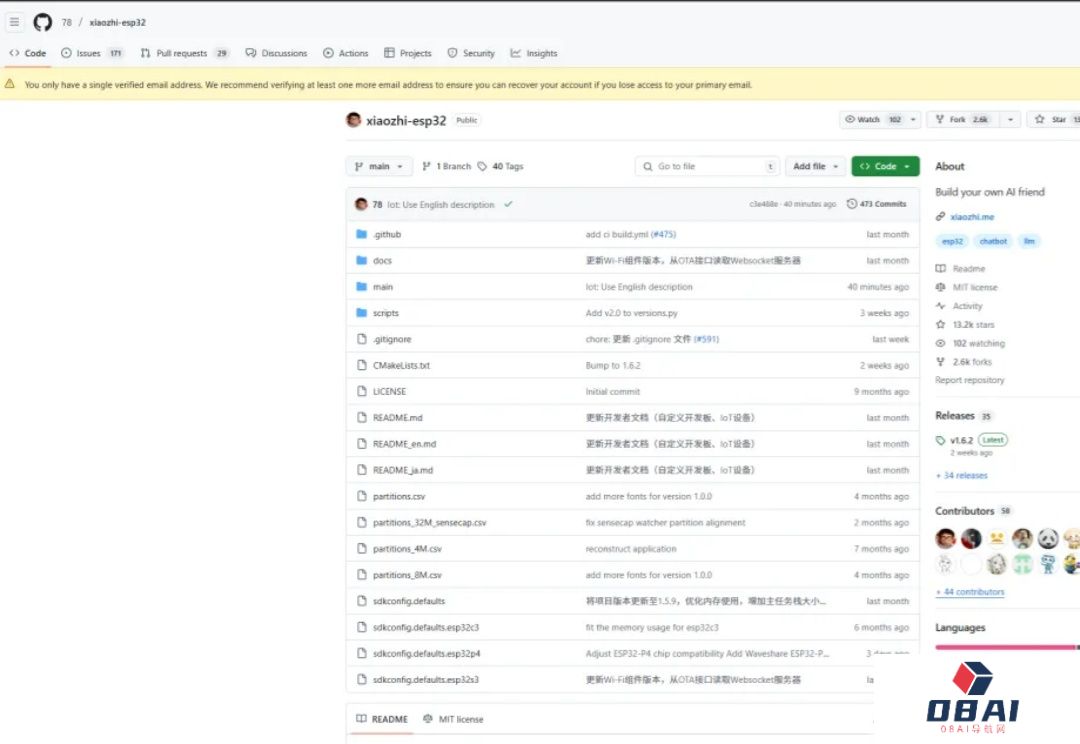Open the README.md file
Screen dimensions: 1080x744
coord(397,417)
